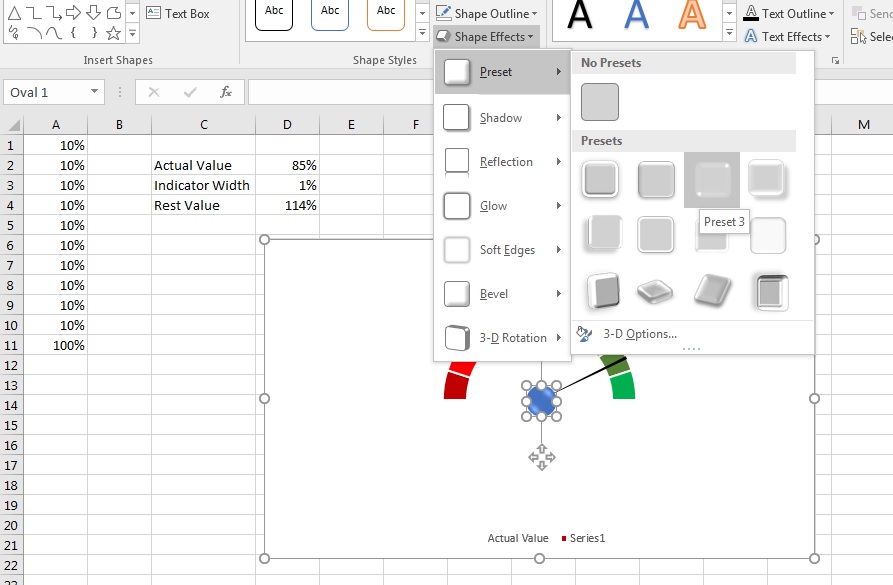
Task: Select the Preset 3 shape effect
Action: pos(712,180)
